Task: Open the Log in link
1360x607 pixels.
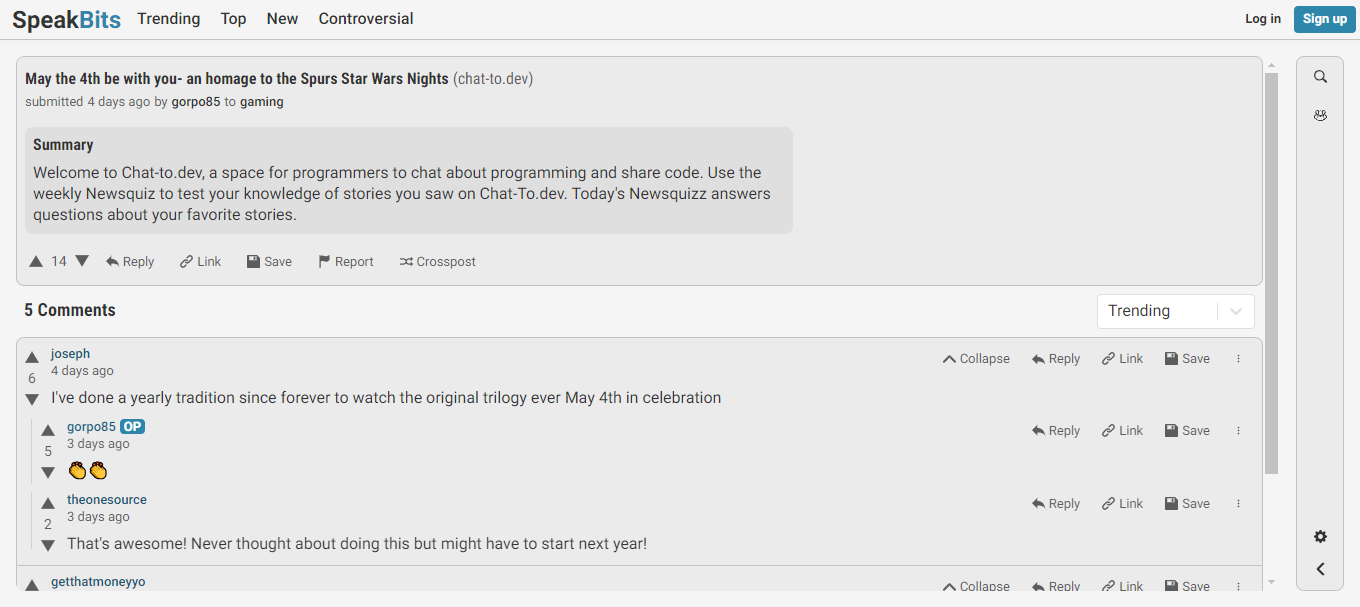Action: (x=1262, y=19)
